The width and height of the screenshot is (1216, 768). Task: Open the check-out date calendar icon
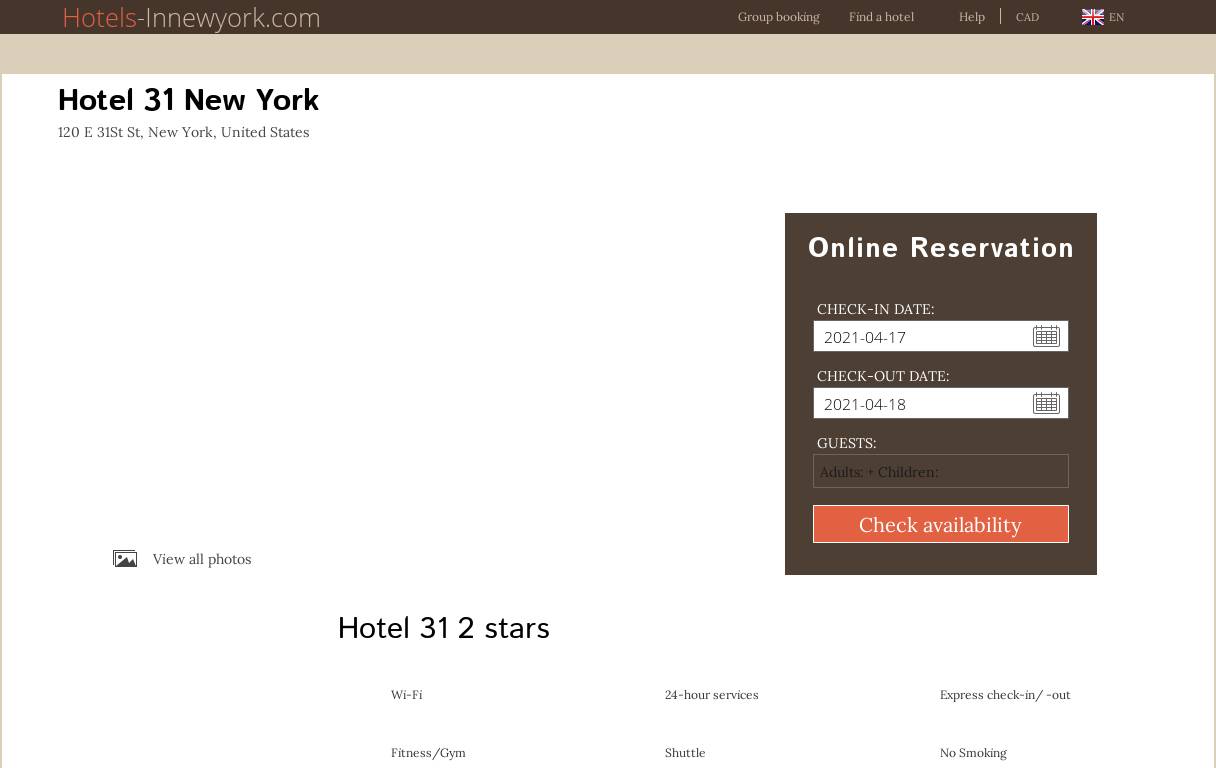pyautogui.click(x=1046, y=403)
